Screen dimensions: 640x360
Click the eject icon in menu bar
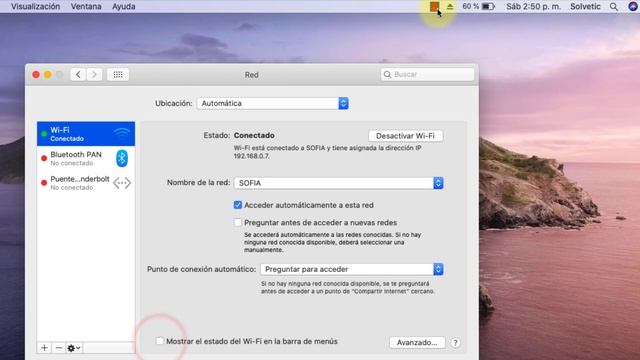point(450,7)
